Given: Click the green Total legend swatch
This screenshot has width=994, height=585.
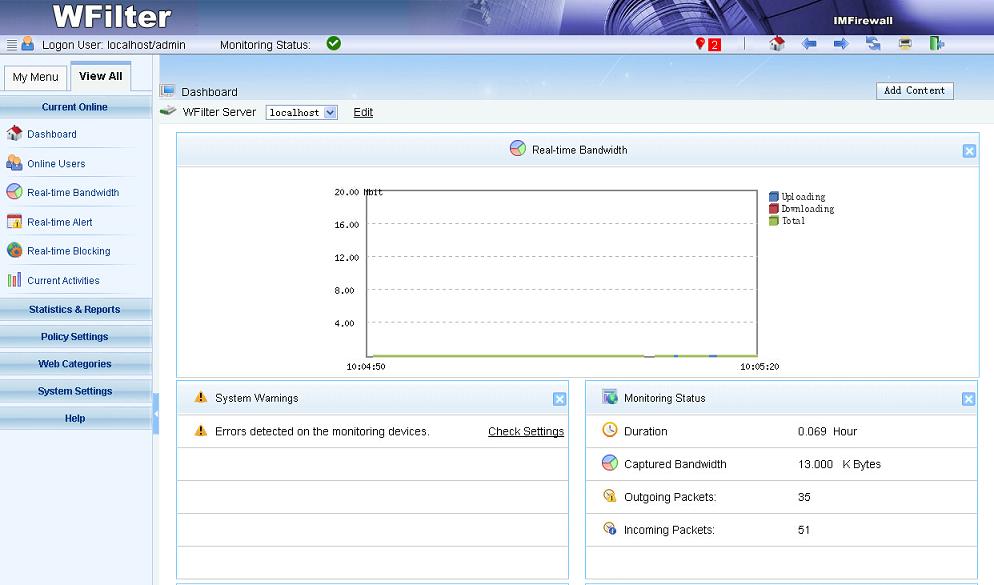Looking at the screenshot, I should [x=773, y=221].
